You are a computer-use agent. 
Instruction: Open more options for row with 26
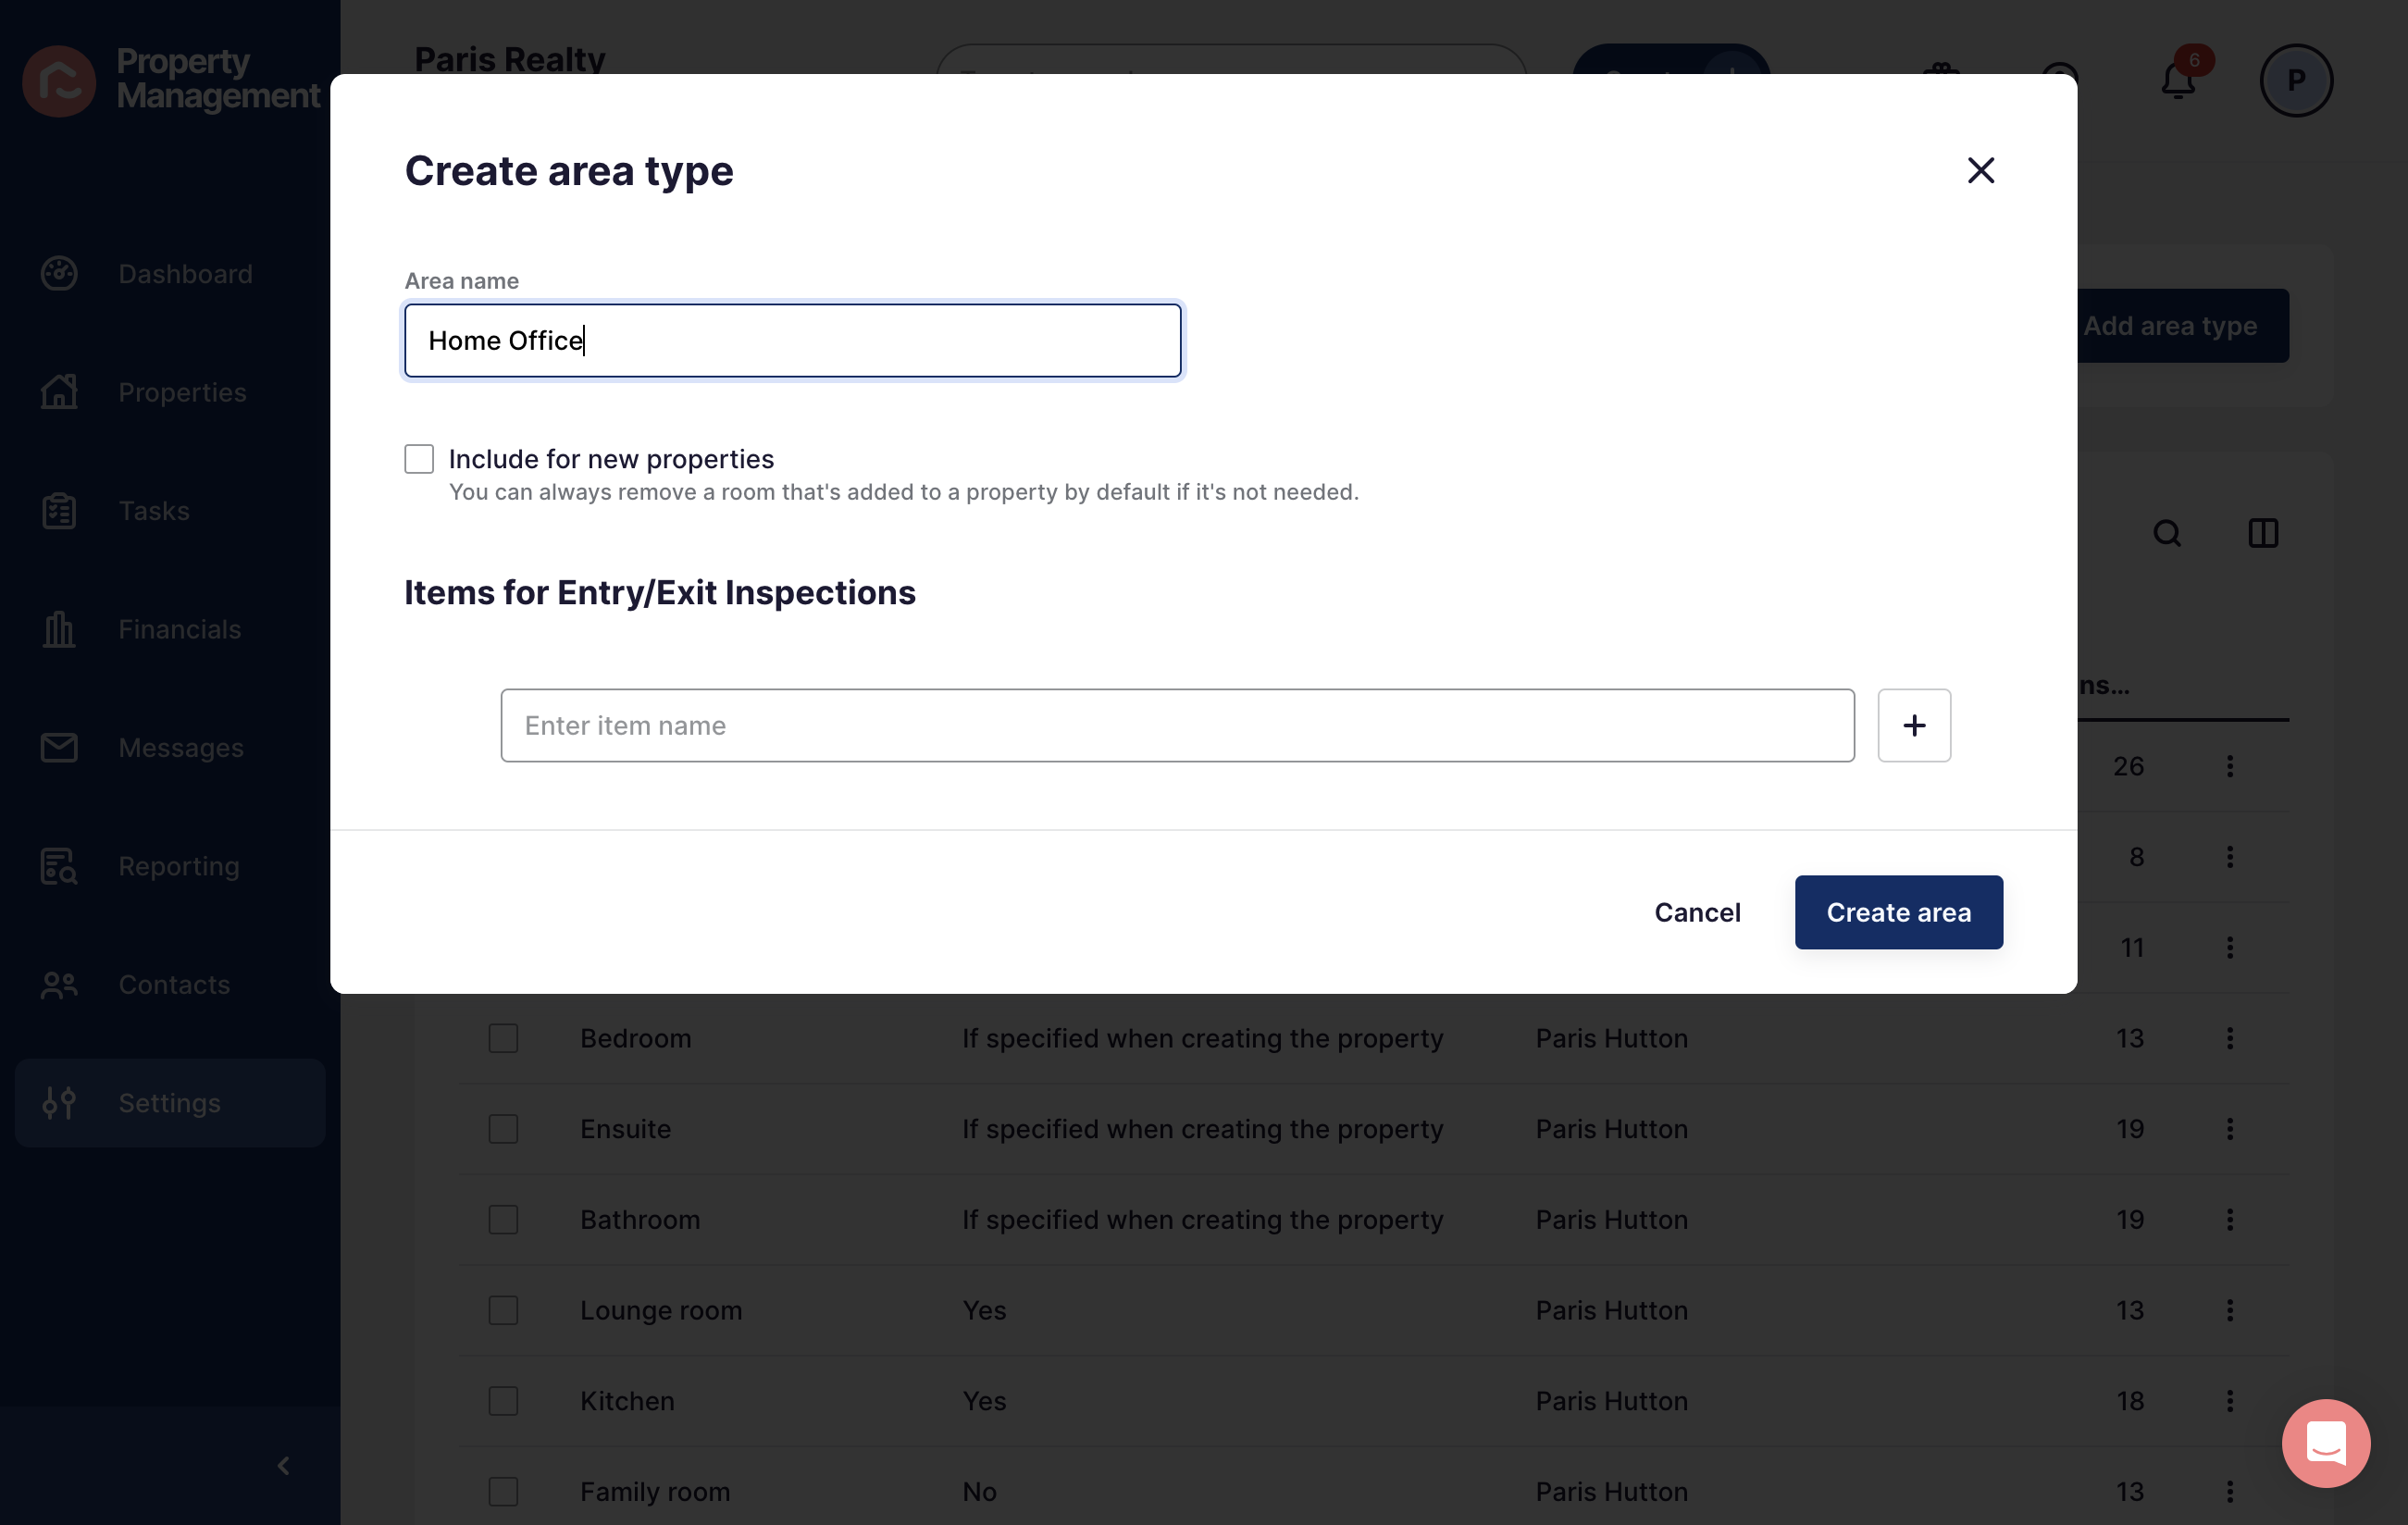(2229, 766)
